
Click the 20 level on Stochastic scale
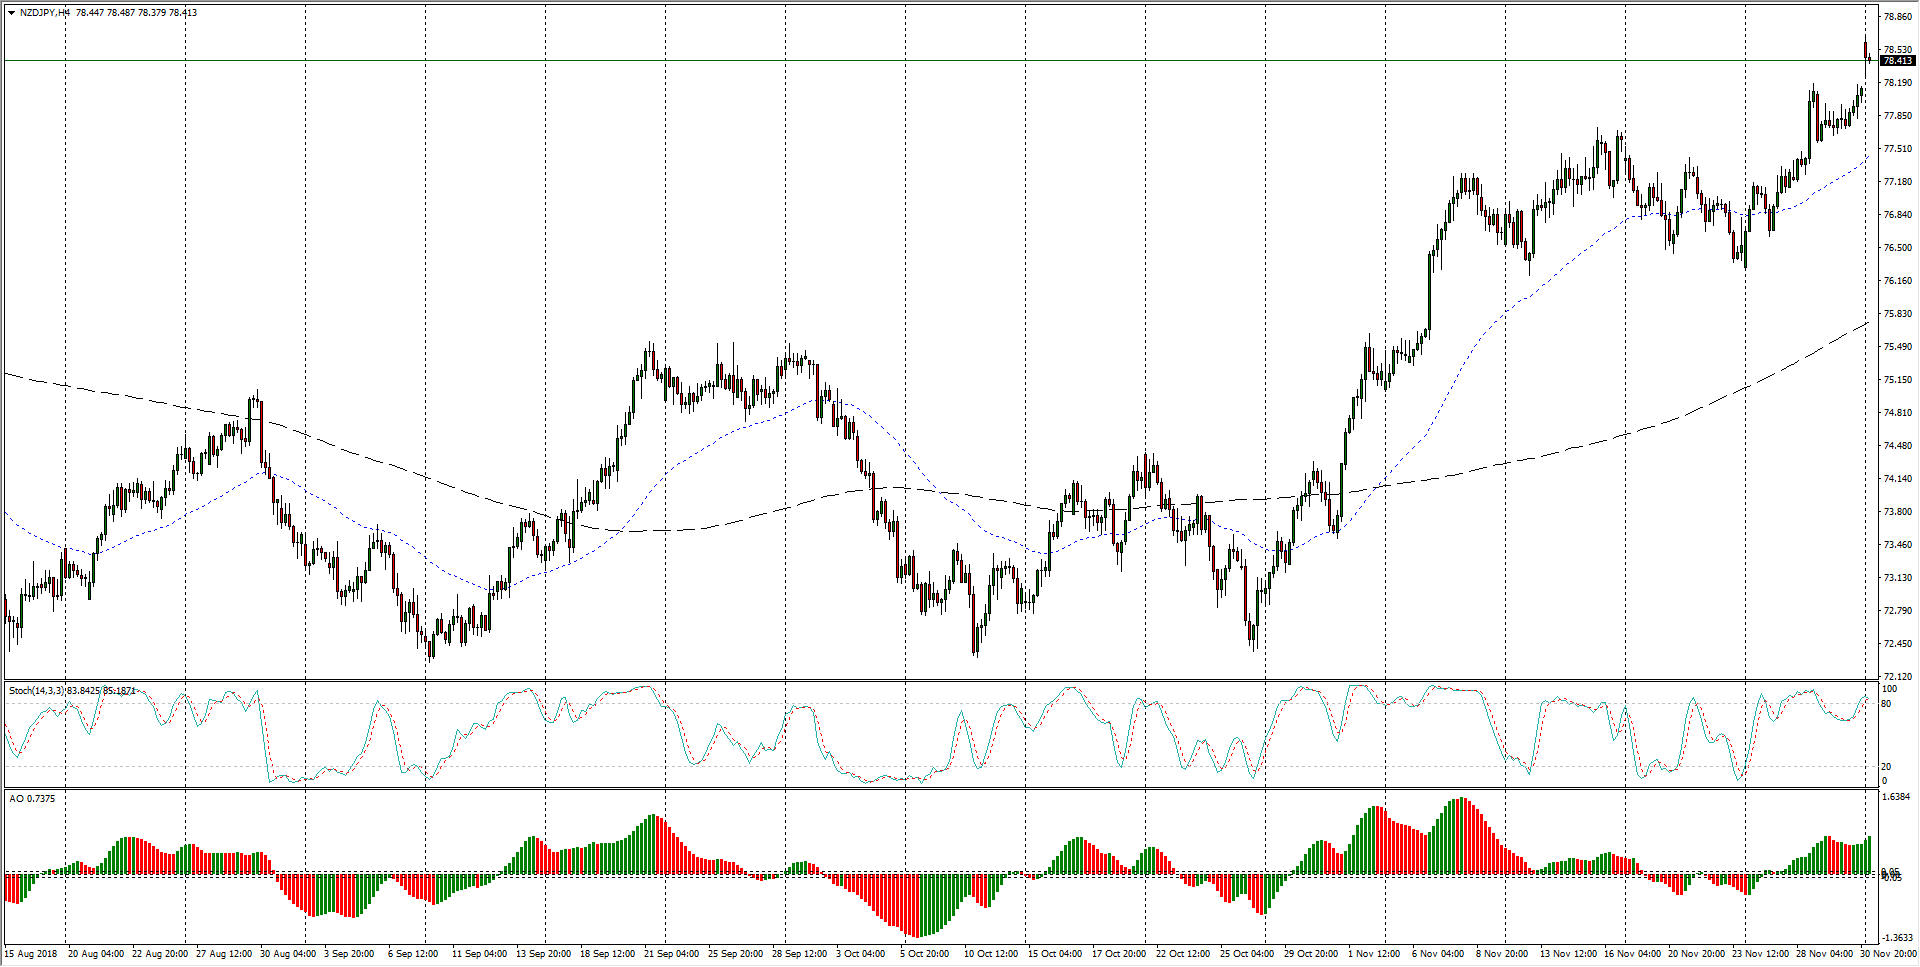pos(1886,767)
